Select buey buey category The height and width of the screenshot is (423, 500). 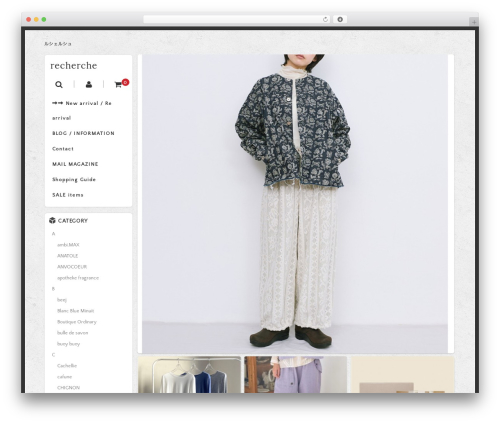pos(68,344)
